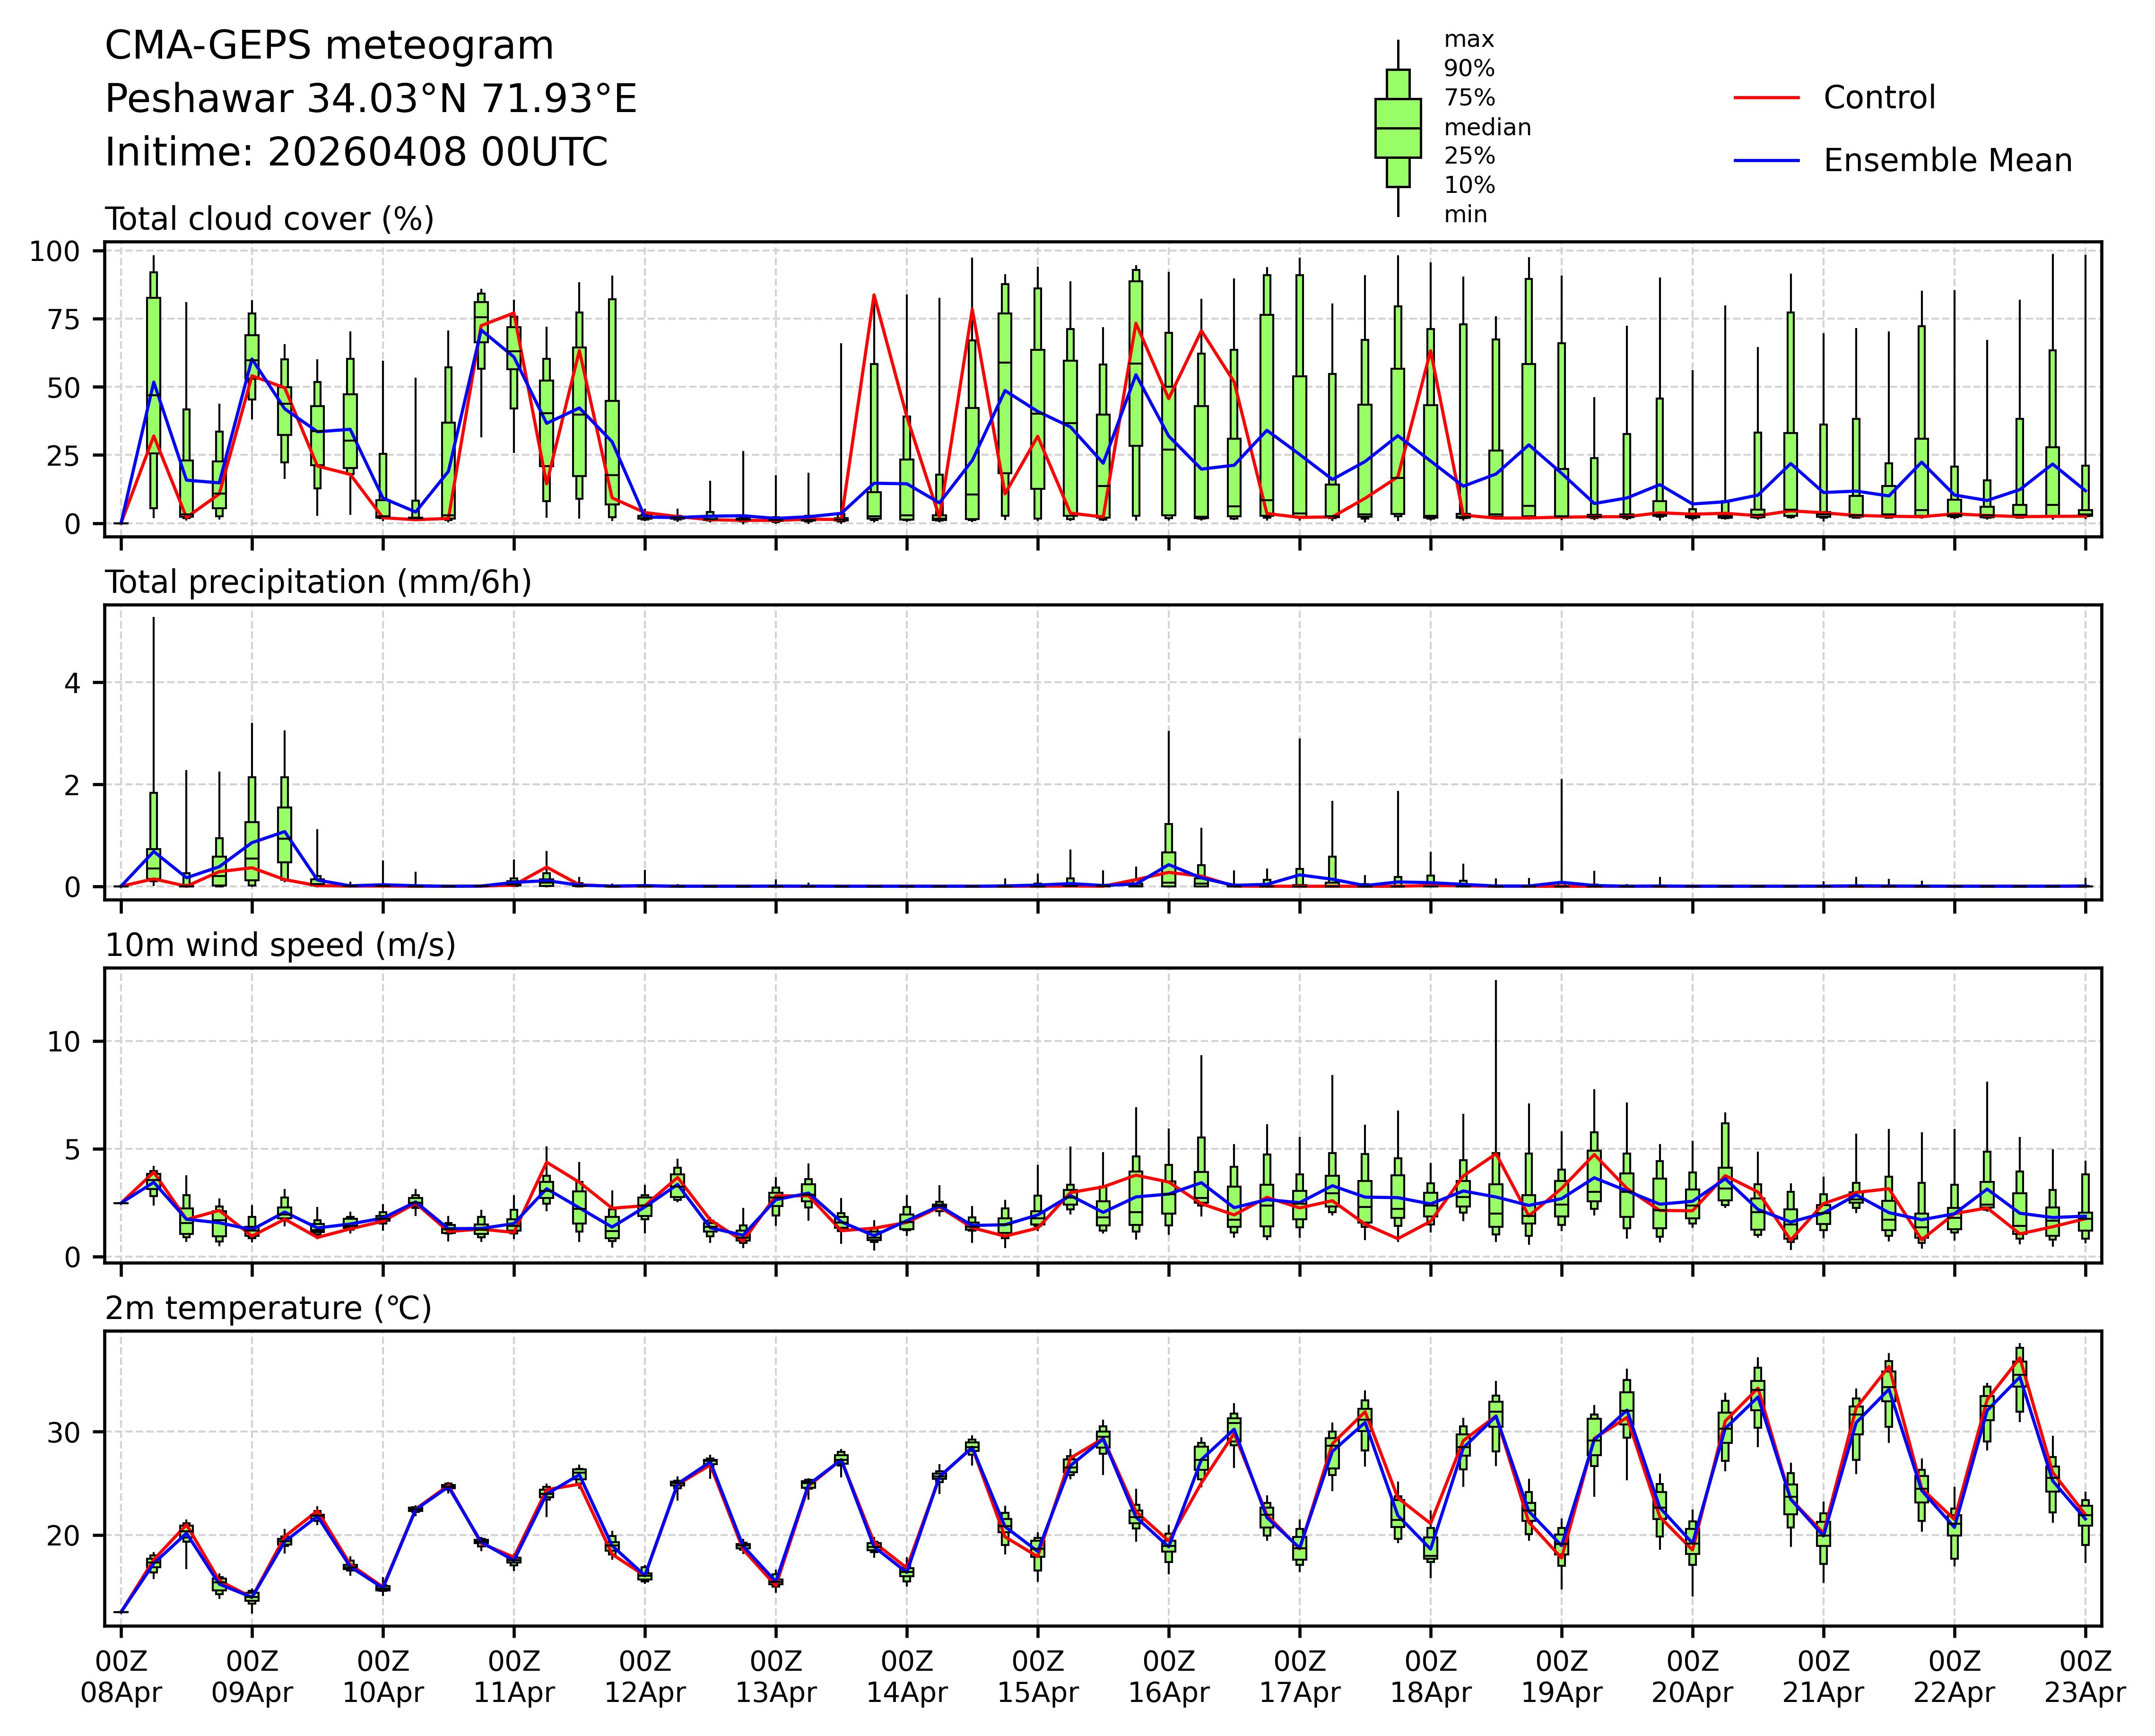This screenshot has width=2155, height=1736.
Task: Click the cloud cover axis label '100'
Action: pos(54,251)
